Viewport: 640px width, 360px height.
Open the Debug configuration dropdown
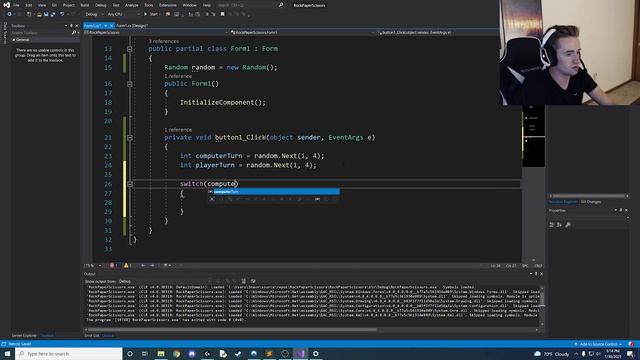point(93,14)
